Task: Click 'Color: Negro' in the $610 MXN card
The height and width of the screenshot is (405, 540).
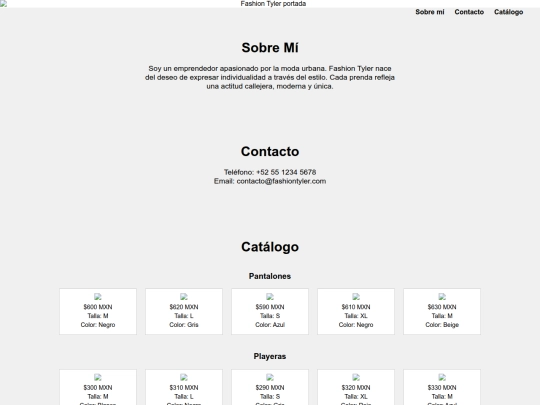Action: (x=356, y=325)
